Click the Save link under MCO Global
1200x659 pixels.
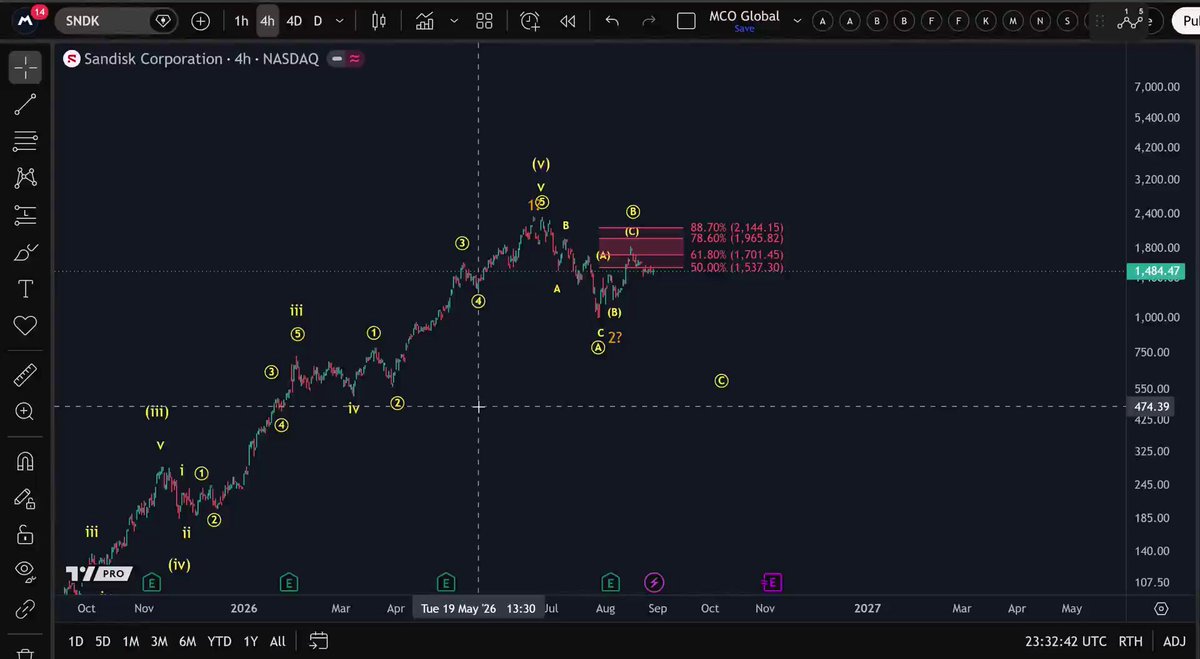tap(744, 29)
